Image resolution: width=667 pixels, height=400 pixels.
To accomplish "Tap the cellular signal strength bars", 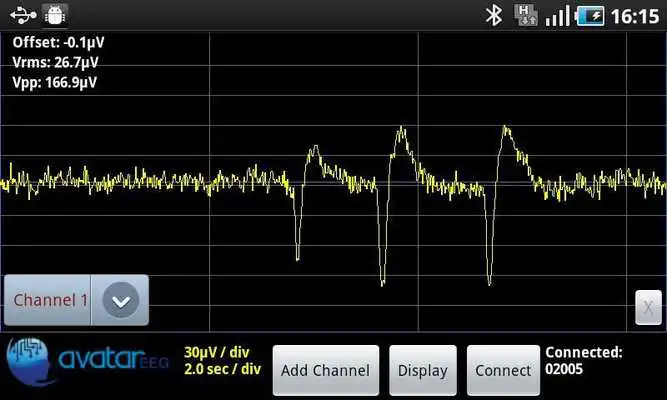I will tap(558, 15).
